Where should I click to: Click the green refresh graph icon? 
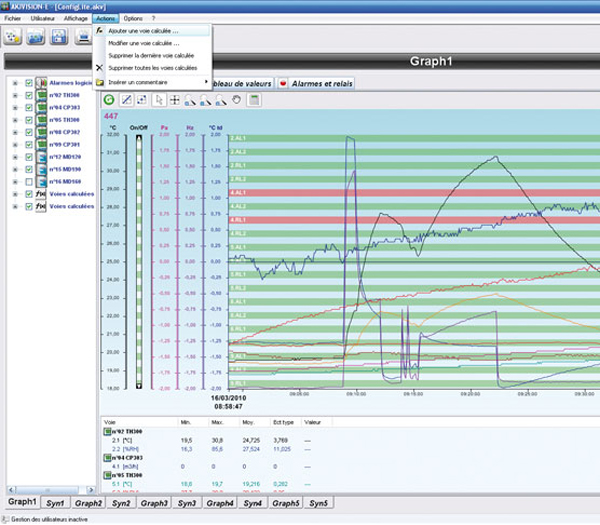[109, 100]
